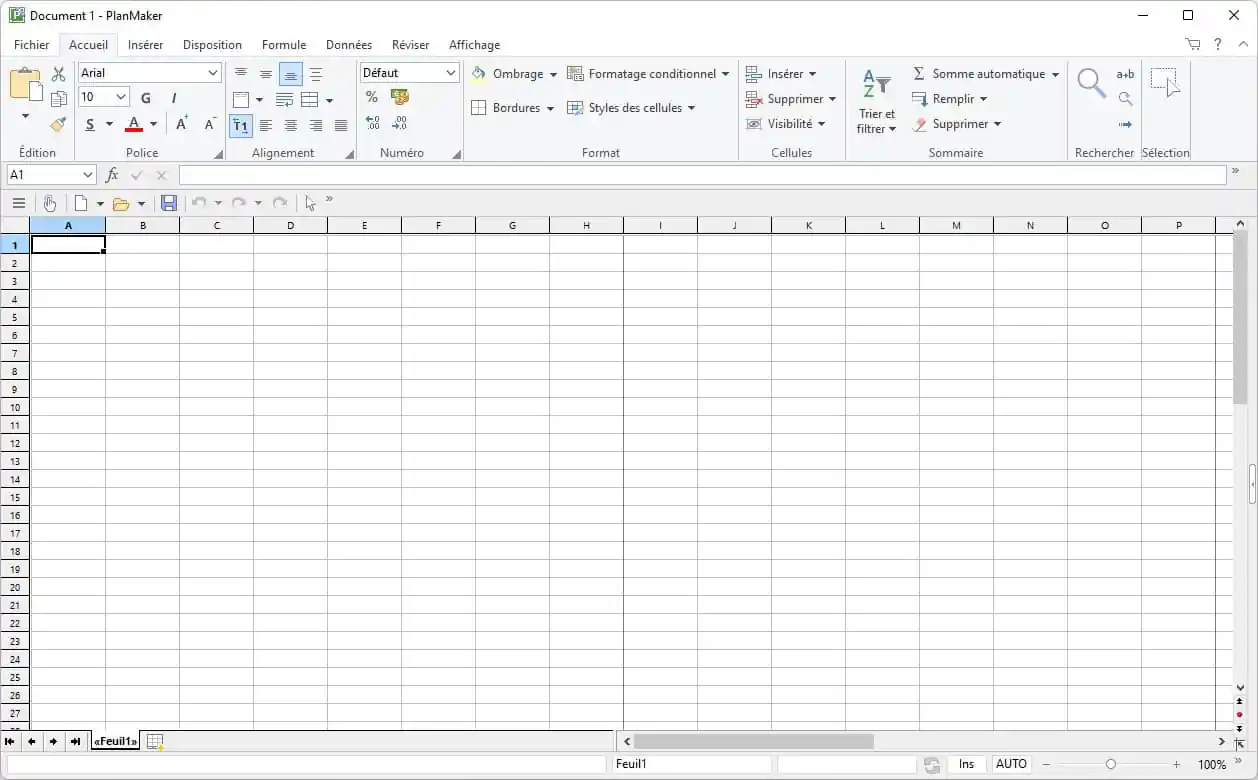Click the font color red A swatch
The image size is (1258, 780).
click(134, 125)
